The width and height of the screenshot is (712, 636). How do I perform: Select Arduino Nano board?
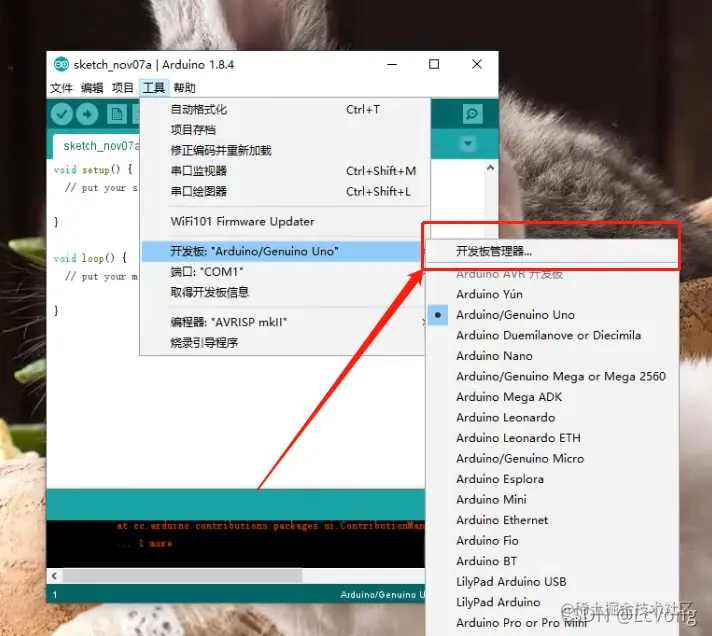coord(552,355)
